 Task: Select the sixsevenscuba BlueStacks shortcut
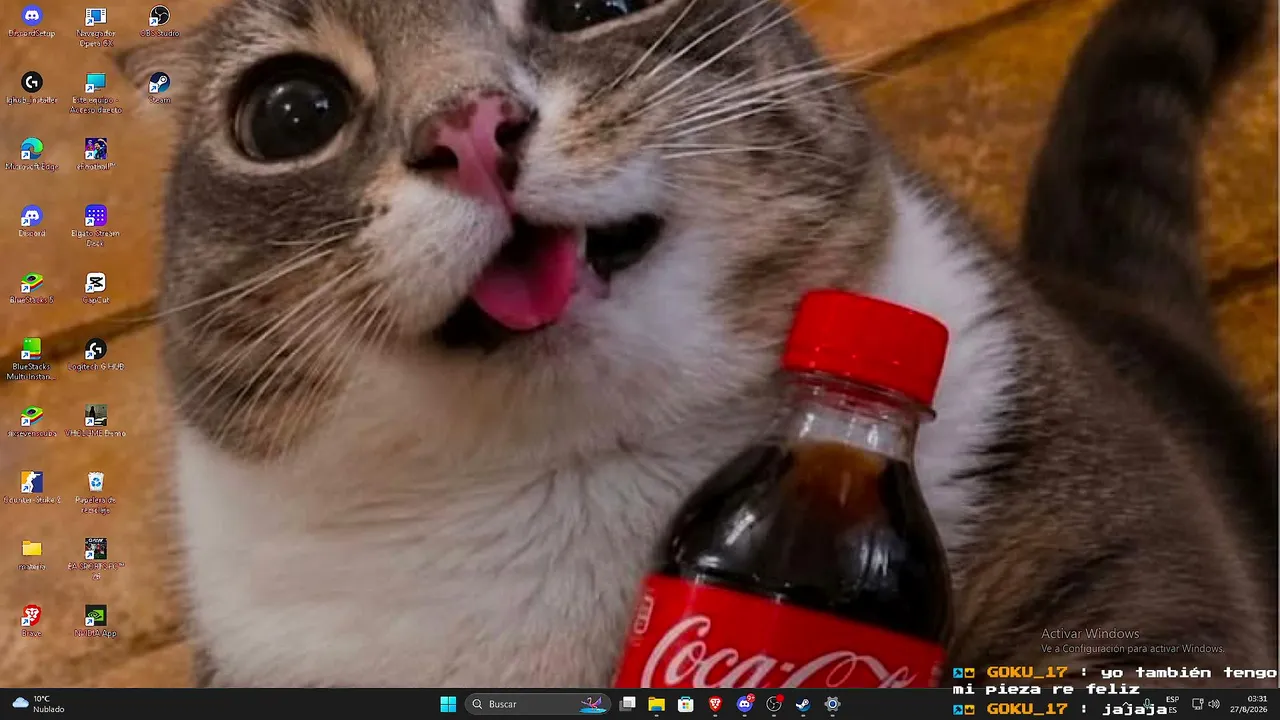click(x=32, y=422)
